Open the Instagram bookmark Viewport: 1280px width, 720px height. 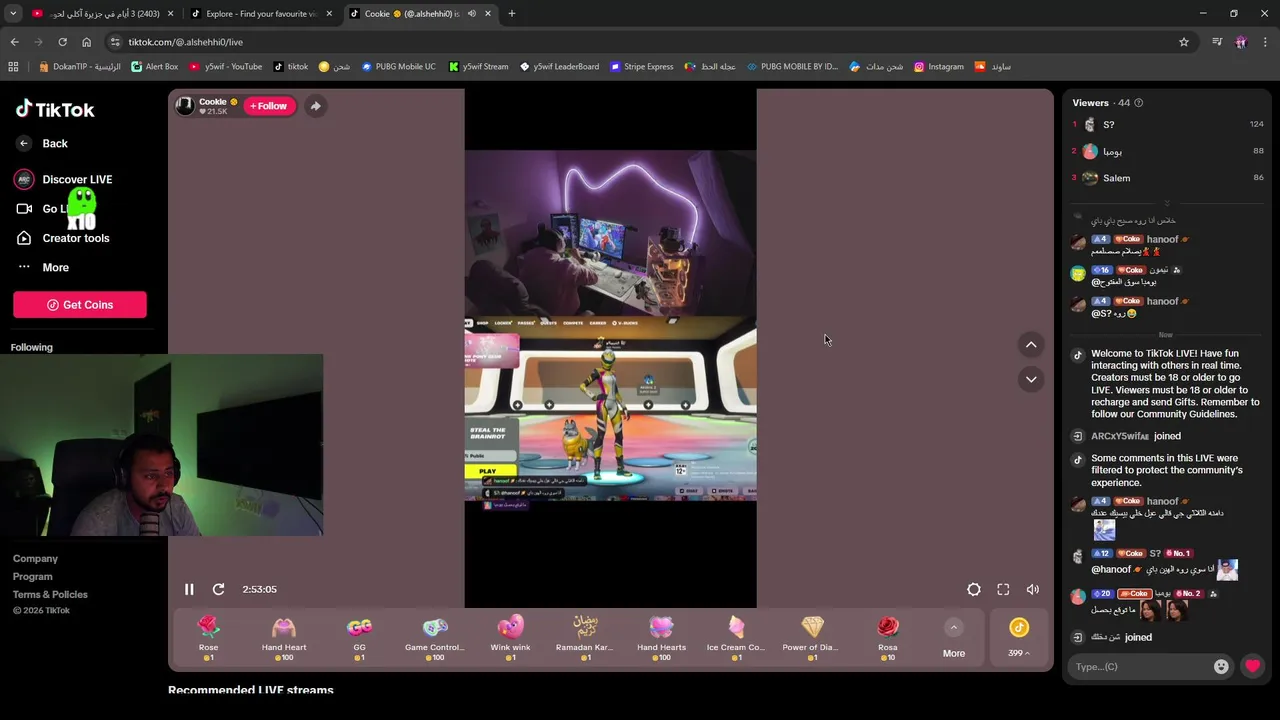(938, 67)
